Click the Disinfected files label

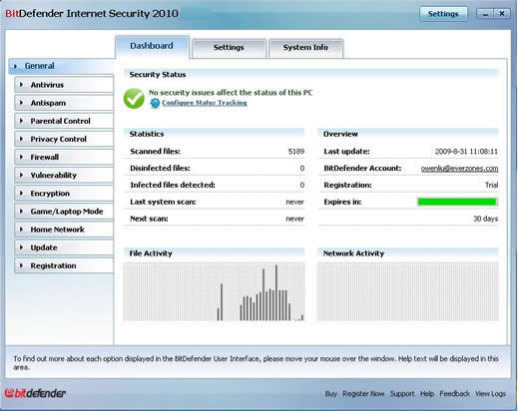point(160,168)
